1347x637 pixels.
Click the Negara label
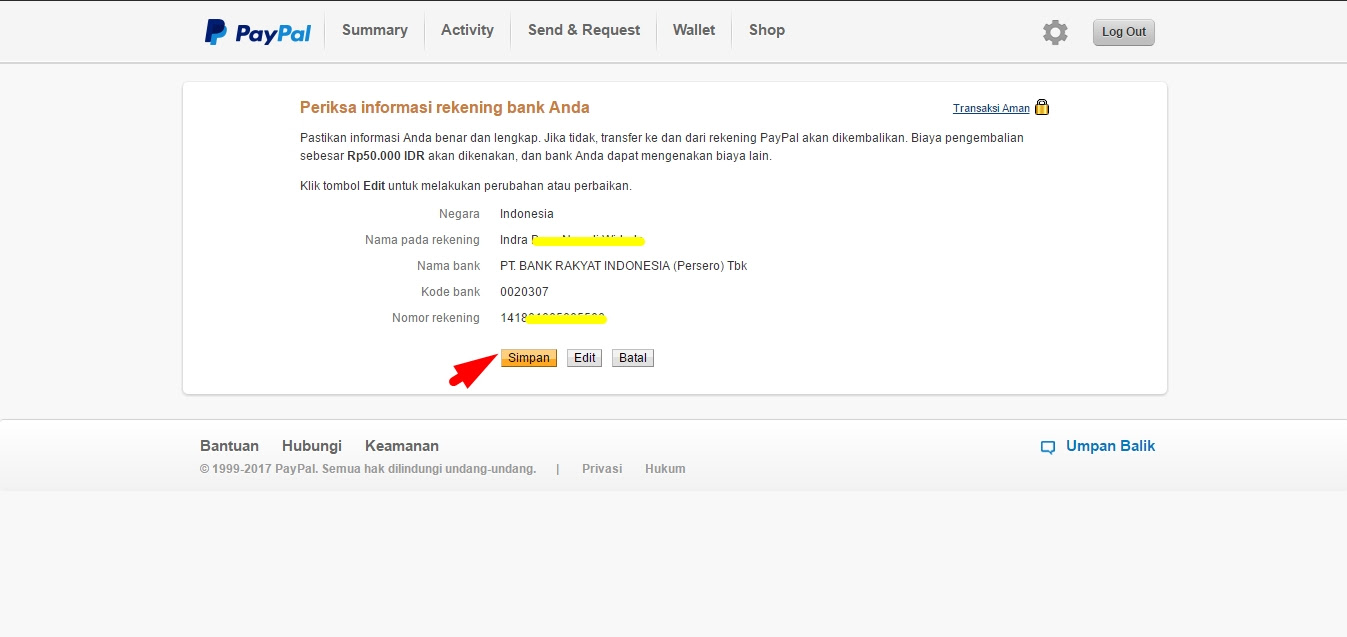(x=459, y=214)
